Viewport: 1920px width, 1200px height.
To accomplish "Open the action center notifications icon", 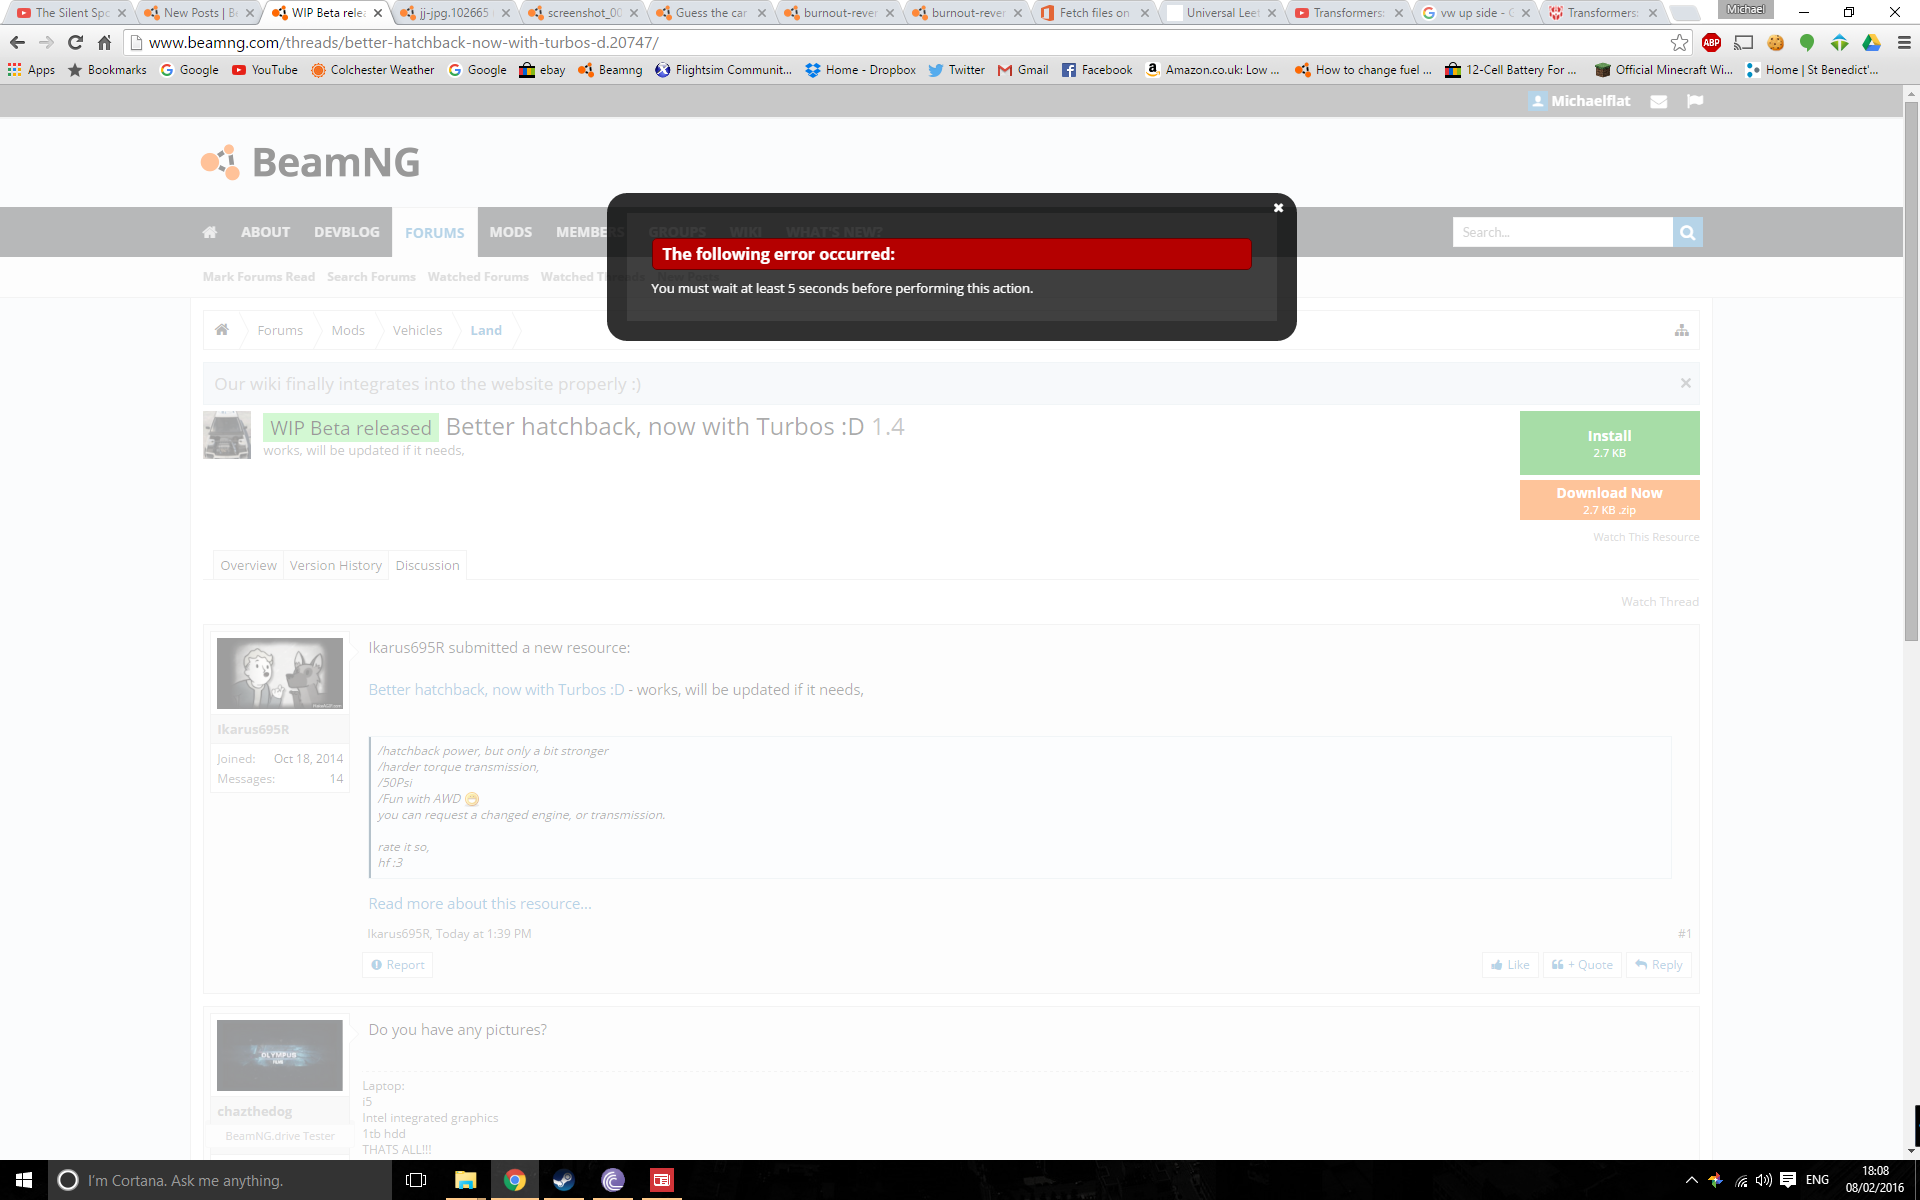I will pyautogui.click(x=1788, y=1180).
